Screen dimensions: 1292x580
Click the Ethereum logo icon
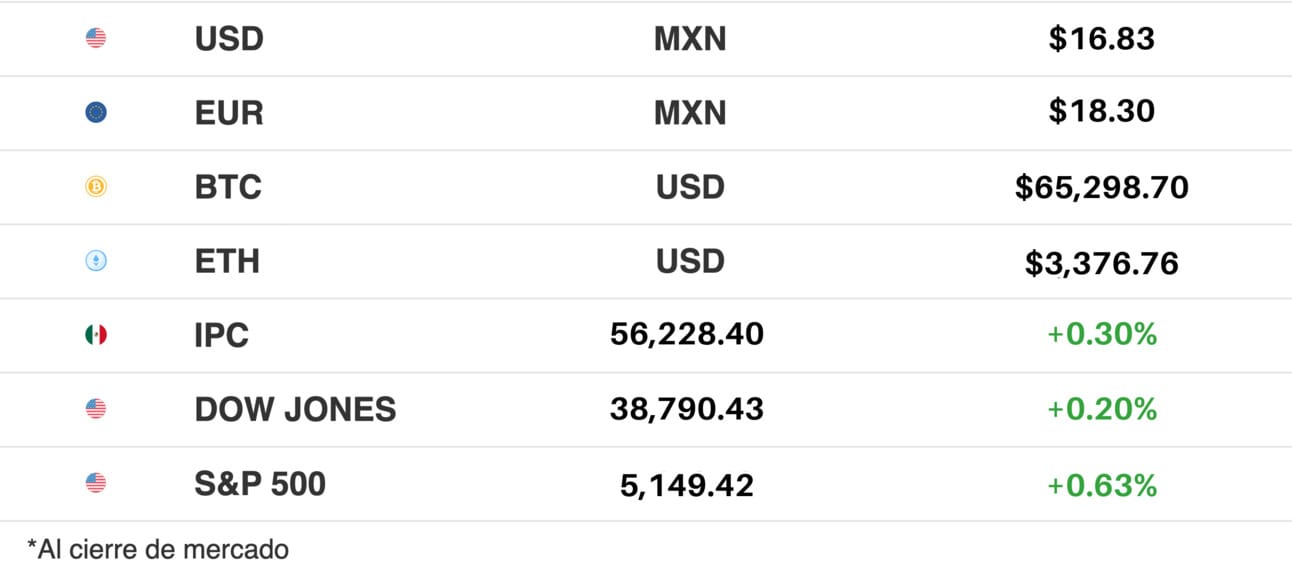(96, 261)
